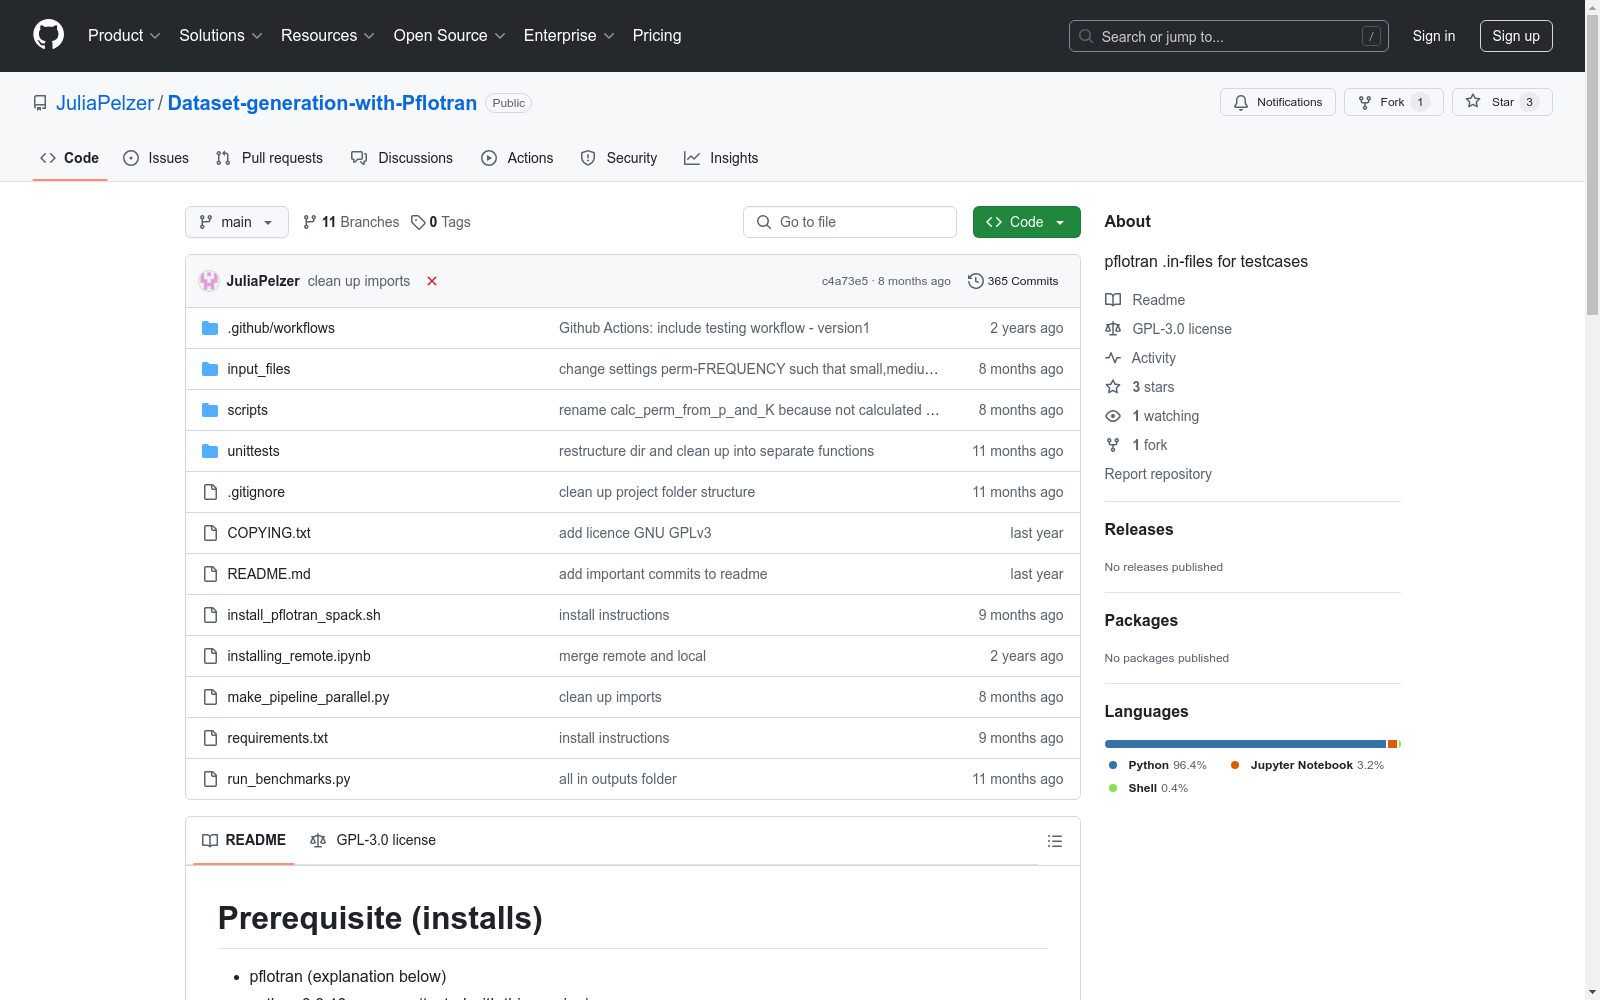Select the README tab in the file viewer

coord(244,840)
